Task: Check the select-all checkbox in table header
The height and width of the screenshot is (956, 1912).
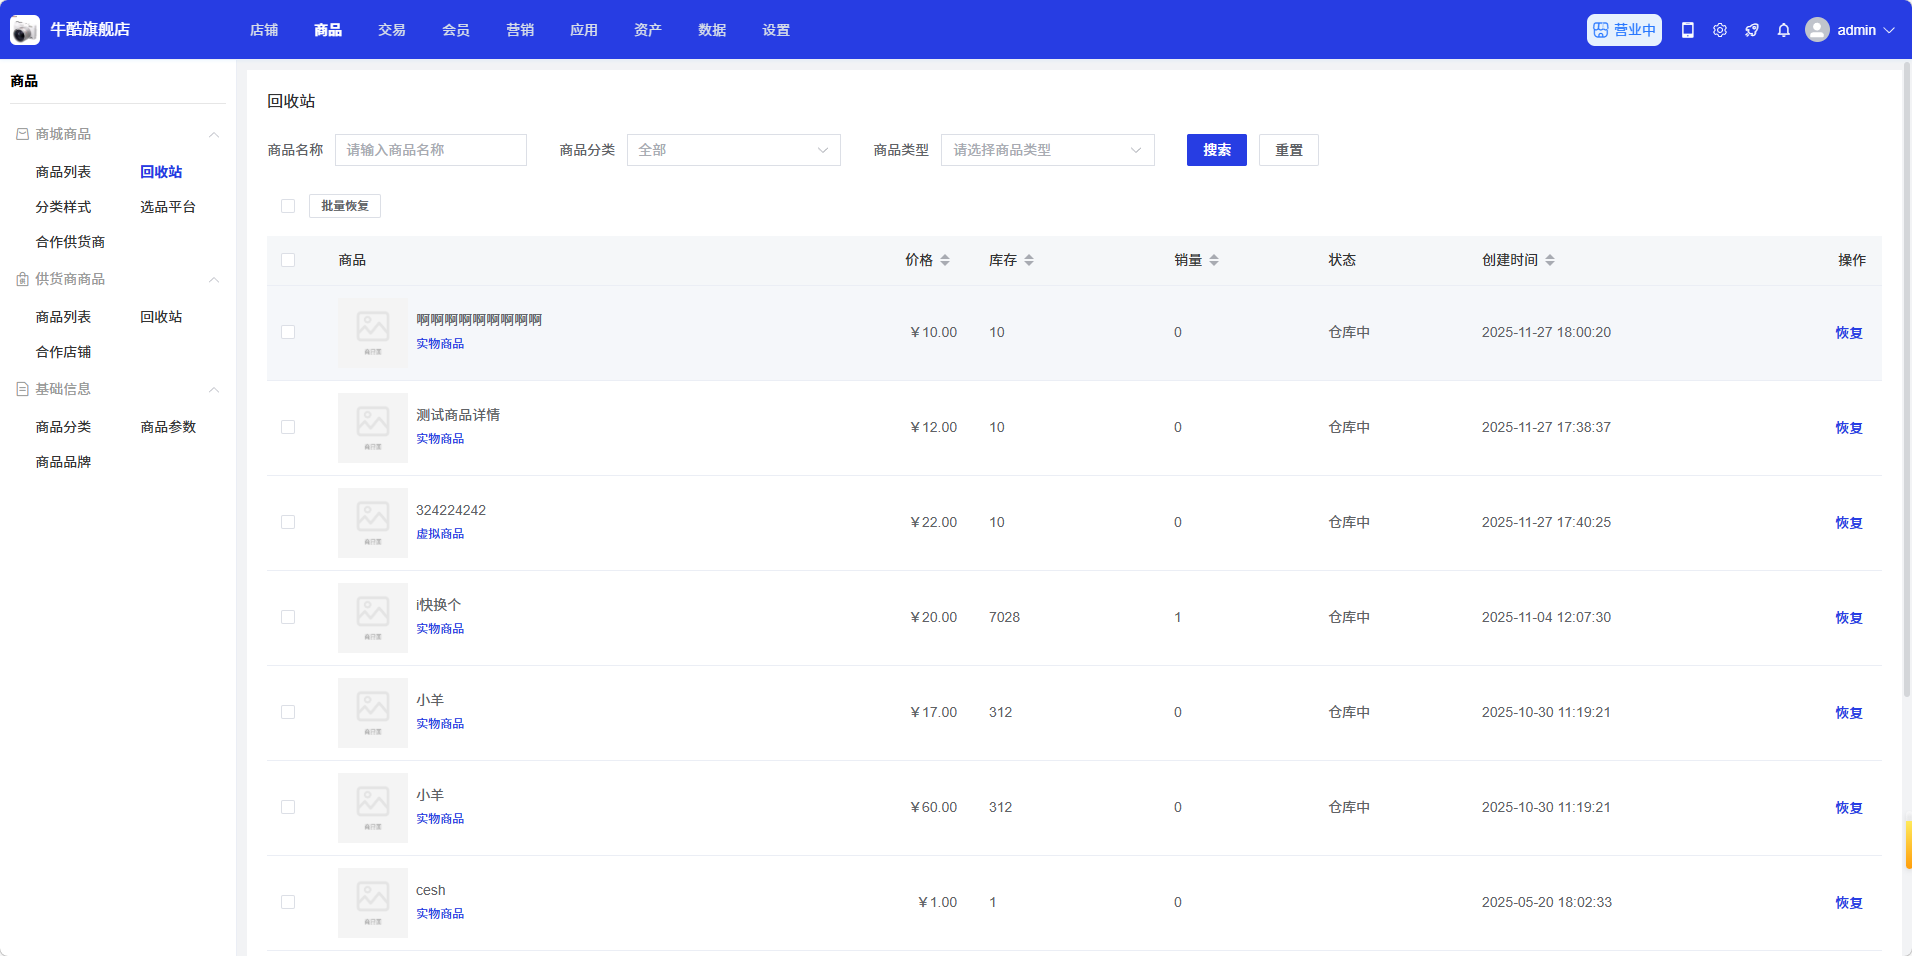Action: click(x=288, y=260)
